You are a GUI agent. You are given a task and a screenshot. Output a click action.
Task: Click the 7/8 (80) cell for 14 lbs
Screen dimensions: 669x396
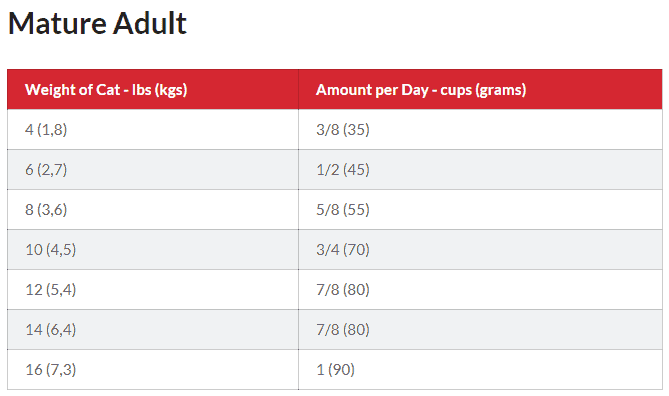click(x=480, y=329)
